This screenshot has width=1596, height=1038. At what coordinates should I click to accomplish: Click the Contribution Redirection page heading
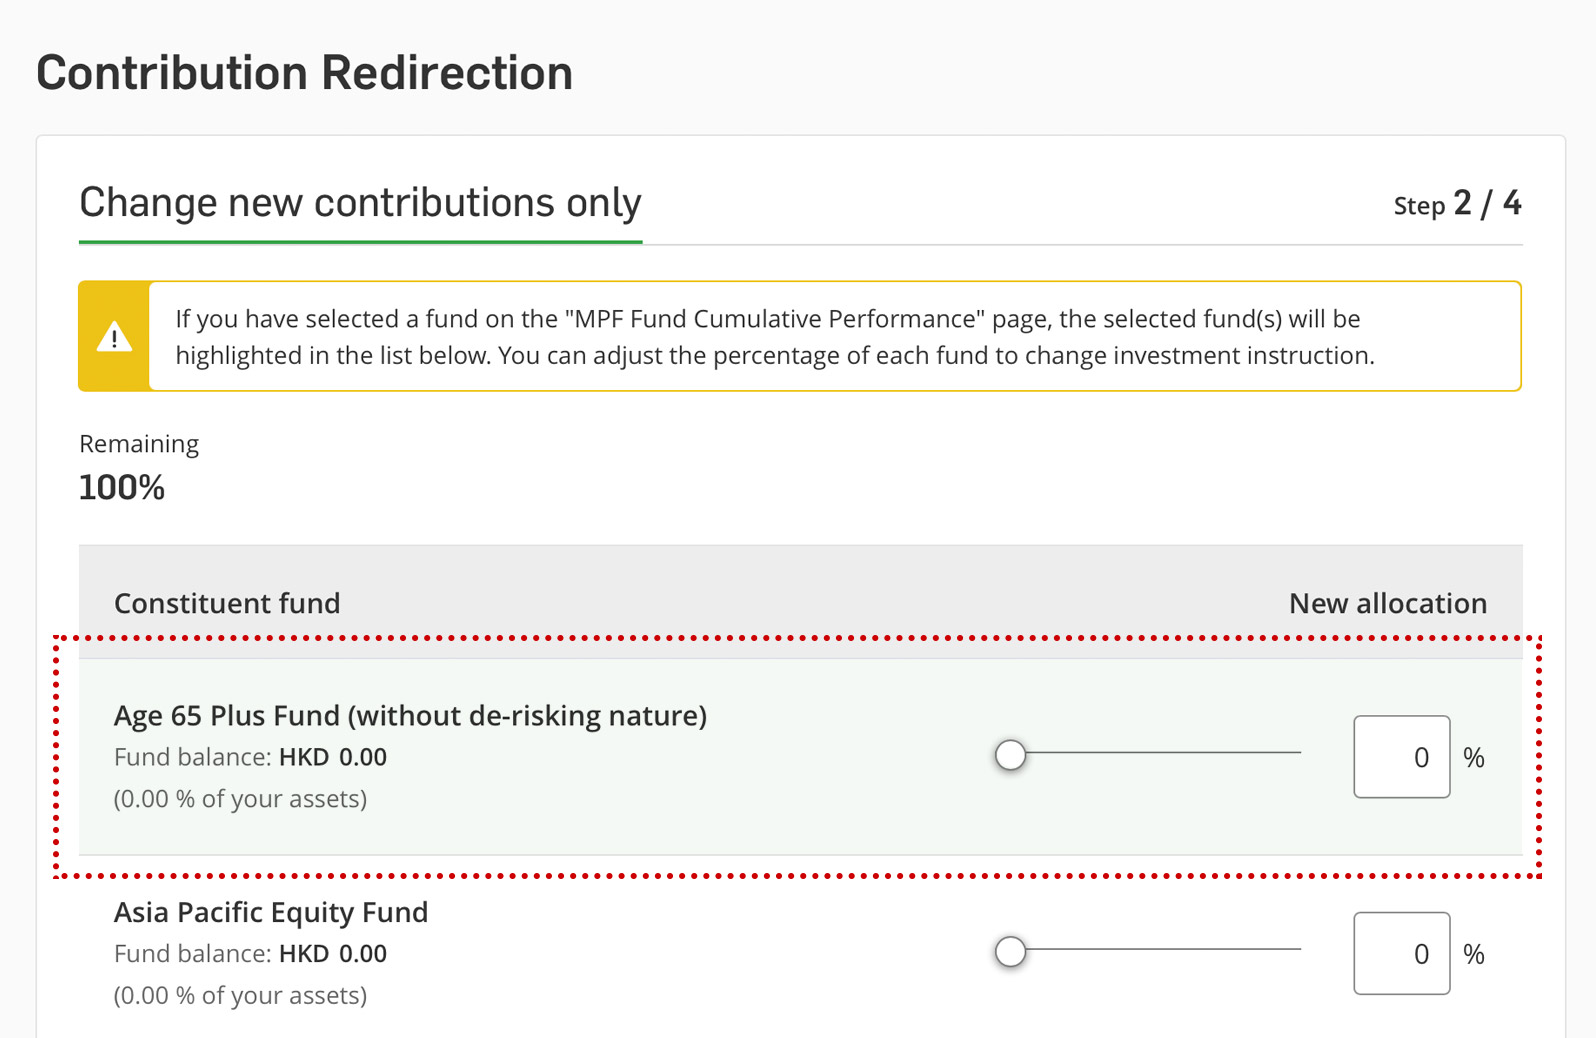(304, 73)
